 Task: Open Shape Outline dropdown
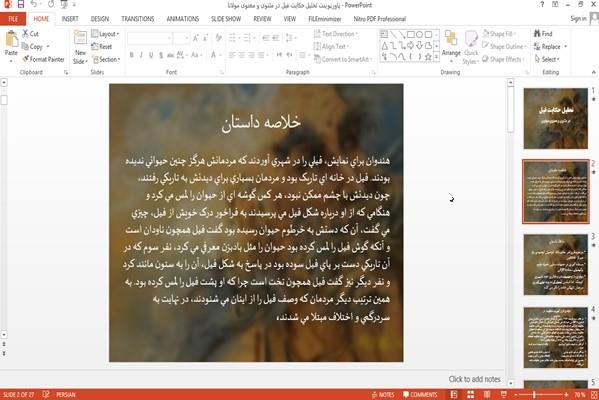point(505,46)
